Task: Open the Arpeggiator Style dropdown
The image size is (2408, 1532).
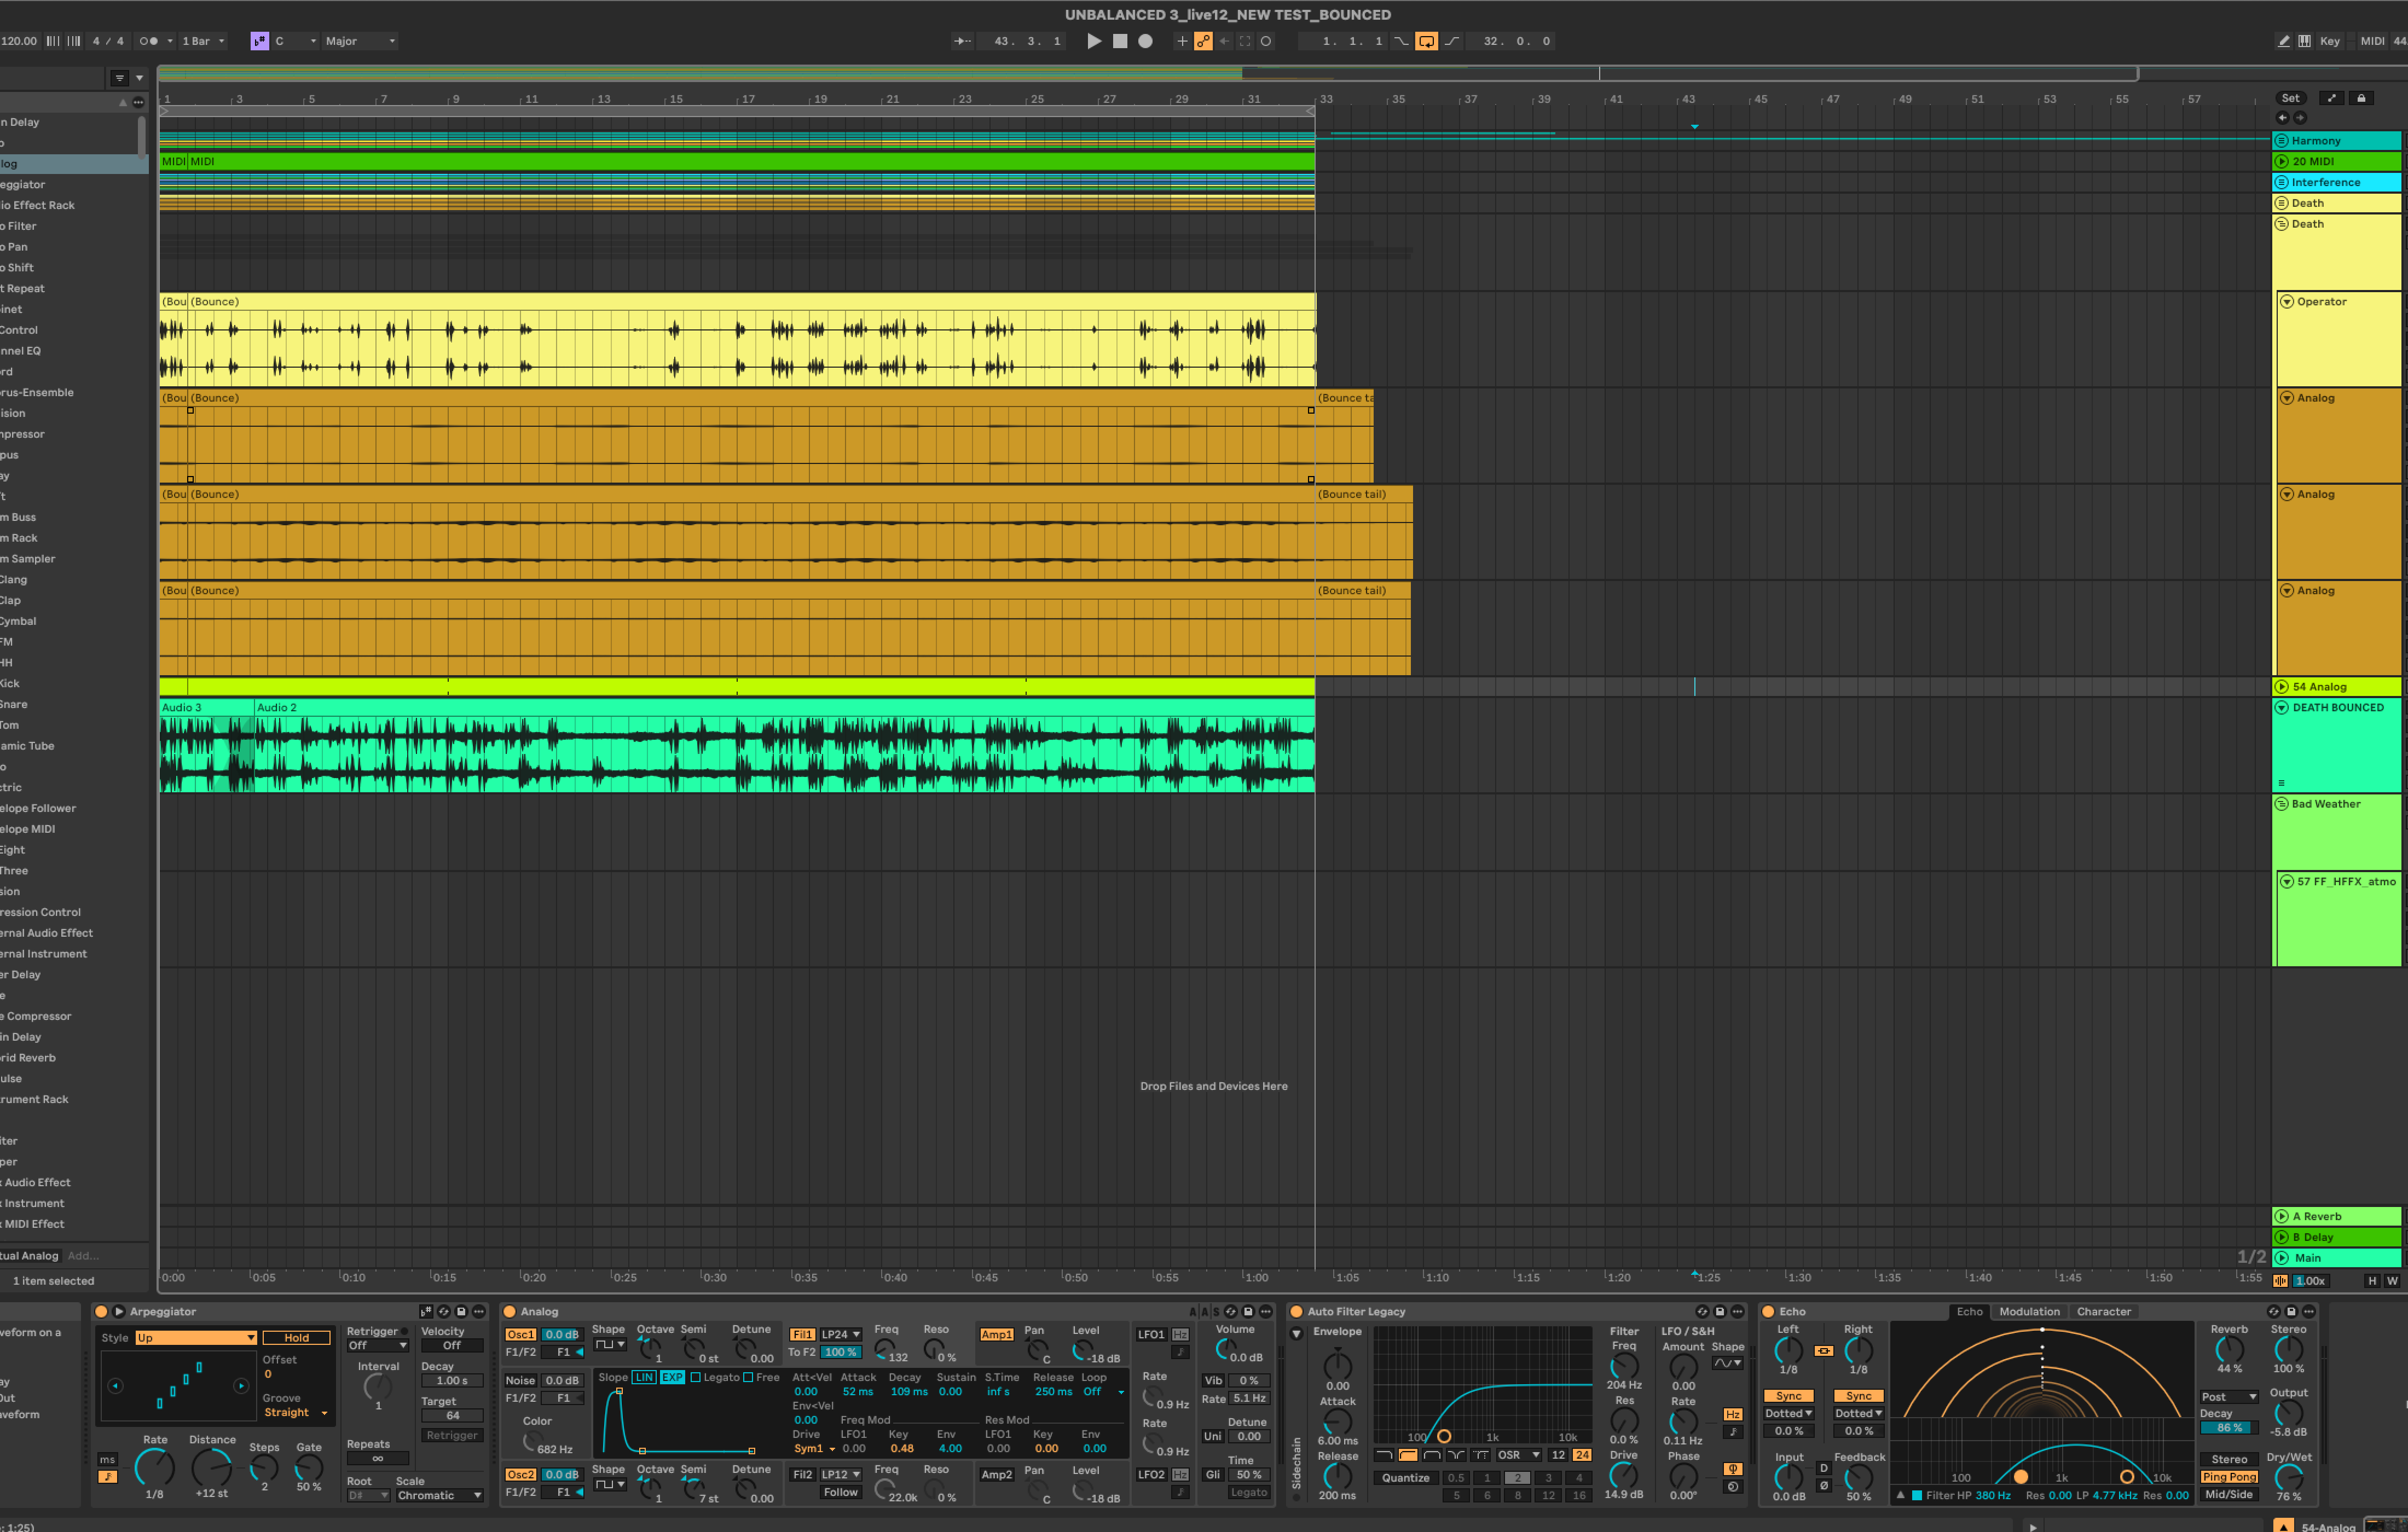Action: (196, 1338)
